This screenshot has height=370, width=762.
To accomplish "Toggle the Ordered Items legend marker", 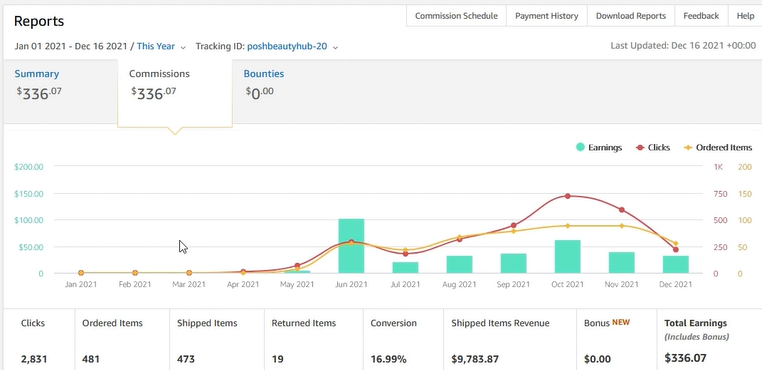I will click(x=688, y=148).
